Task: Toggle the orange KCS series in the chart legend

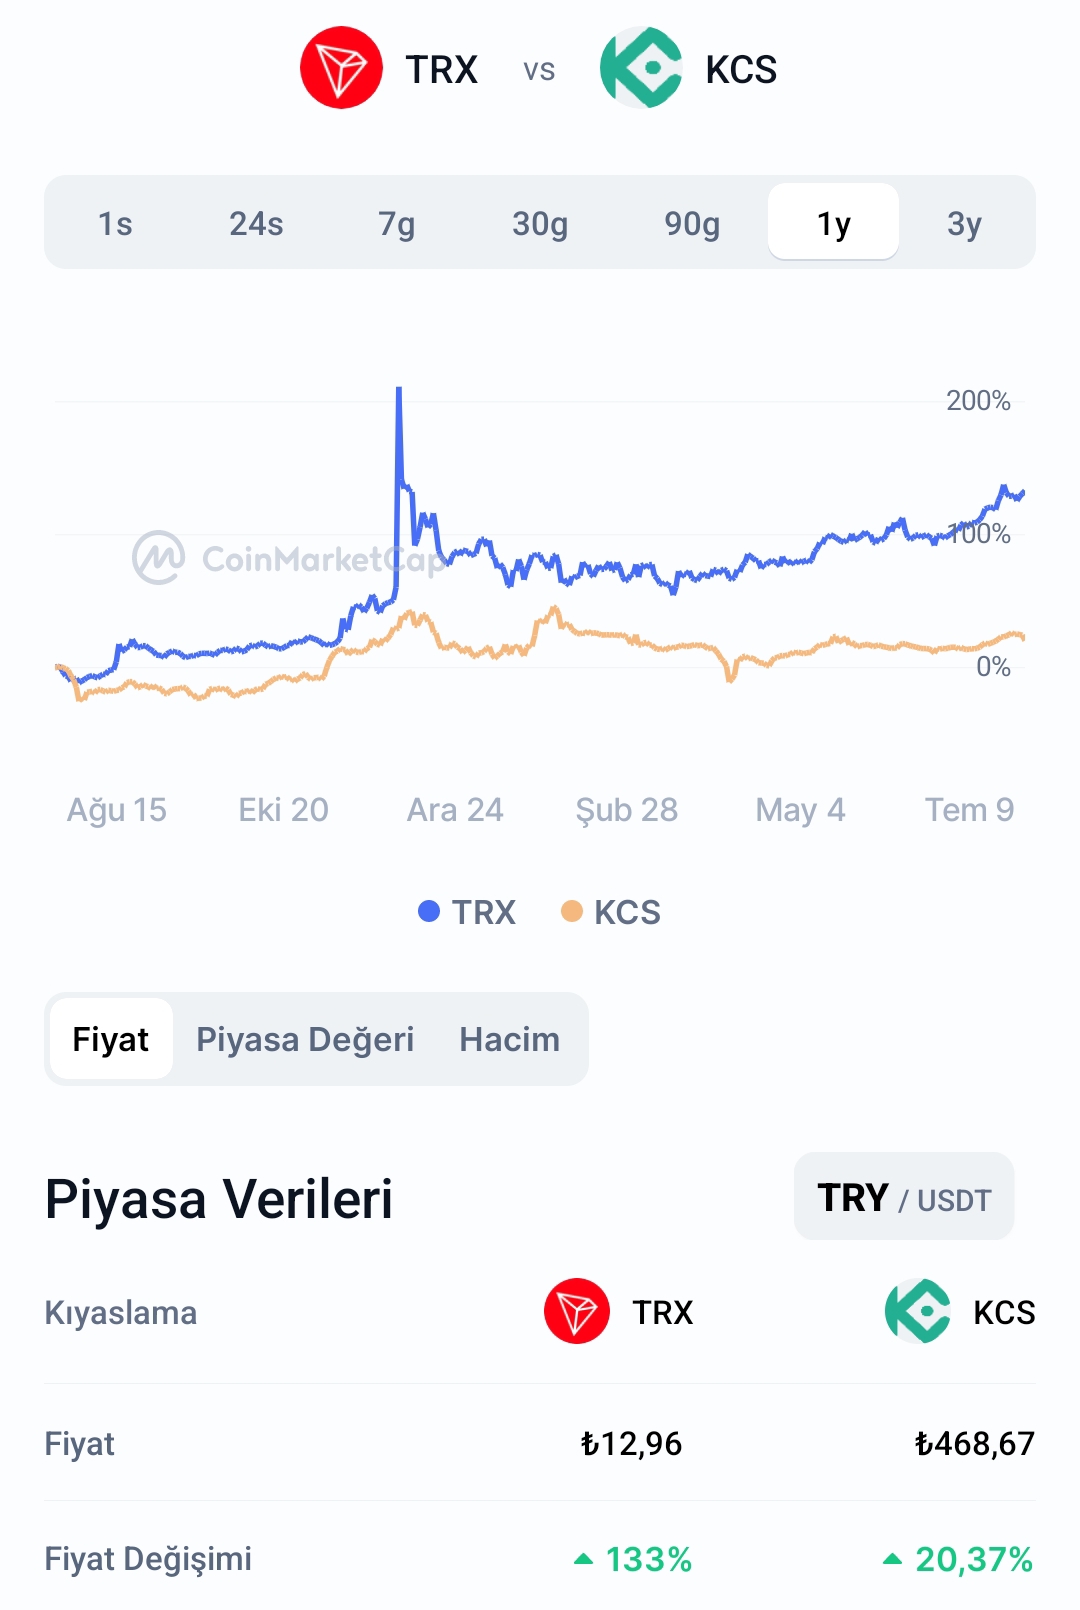Action: point(611,912)
